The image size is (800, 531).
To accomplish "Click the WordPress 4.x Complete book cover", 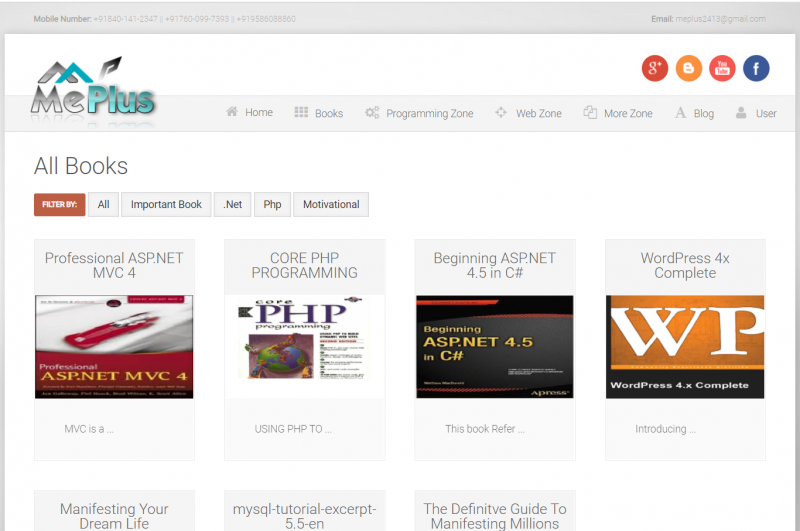I will (x=685, y=347).
